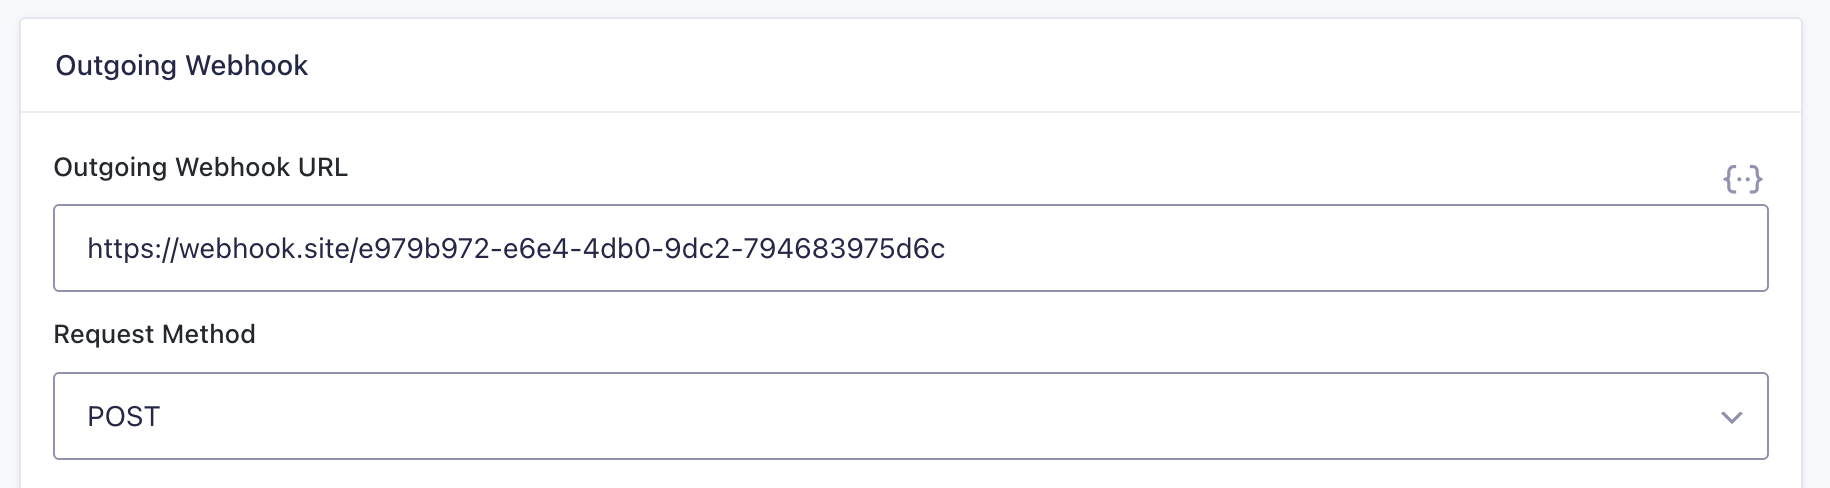The height and width of the screenshot is (488, 1830).
Task: Click the {..} insert merge tag icon
Action: coord(1742,180)
